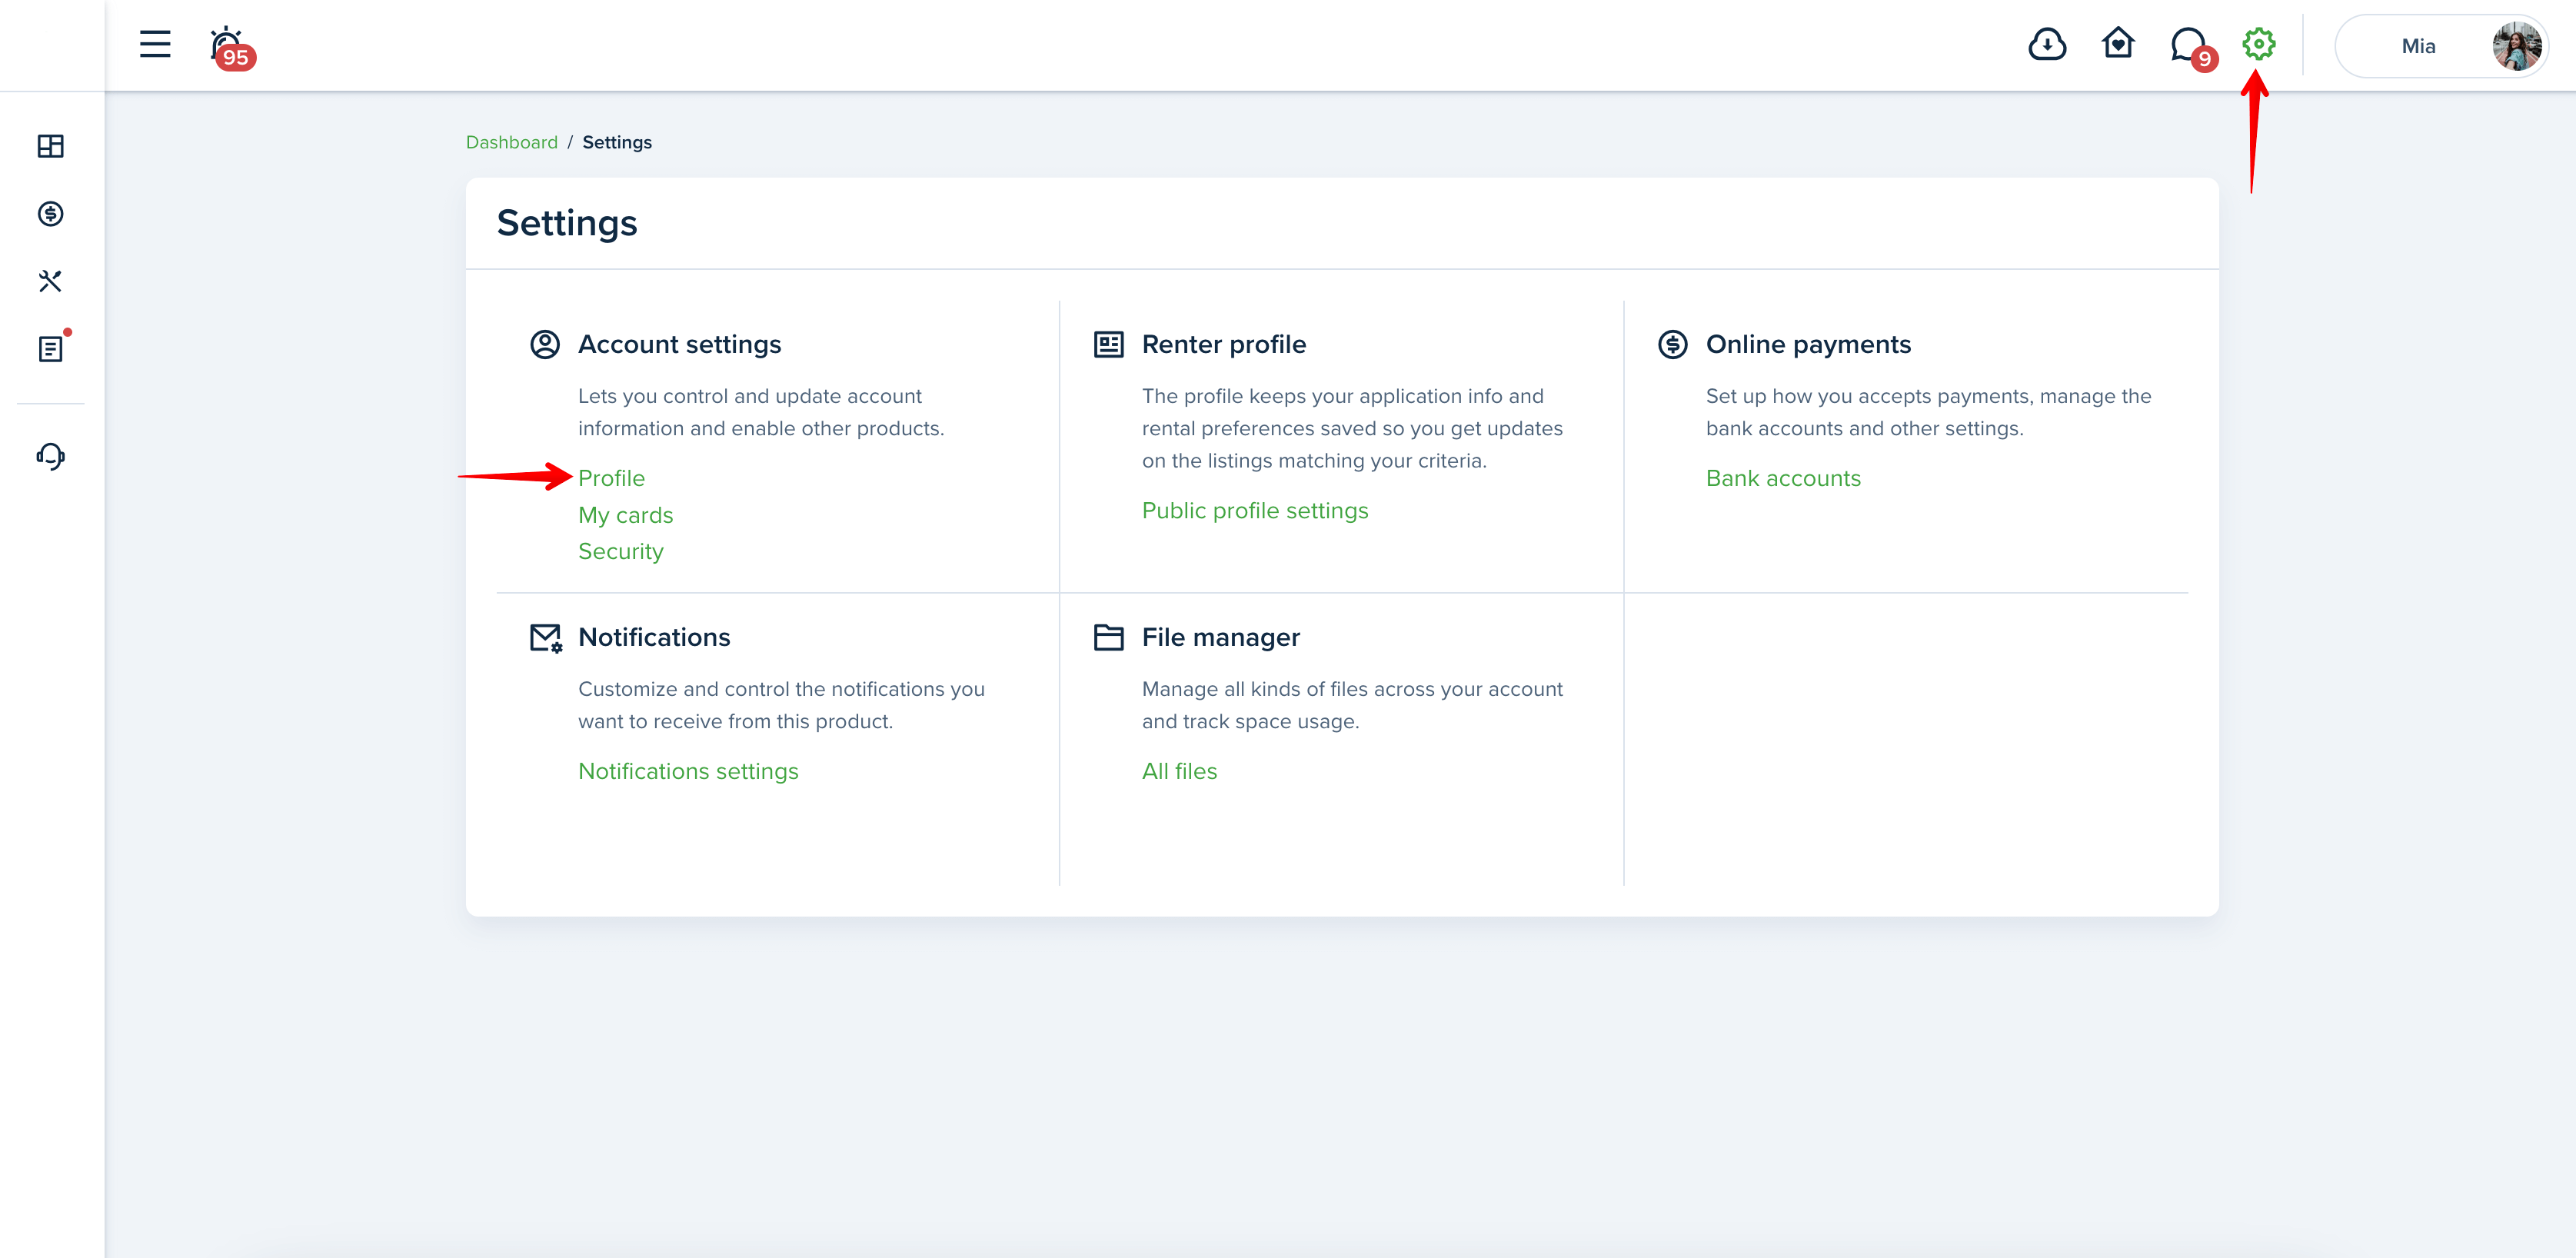The width and height of the screenshot is (2576, 1258).
Task: Click the Settings breadcrumb item
Action: click(x=616, y=142)
